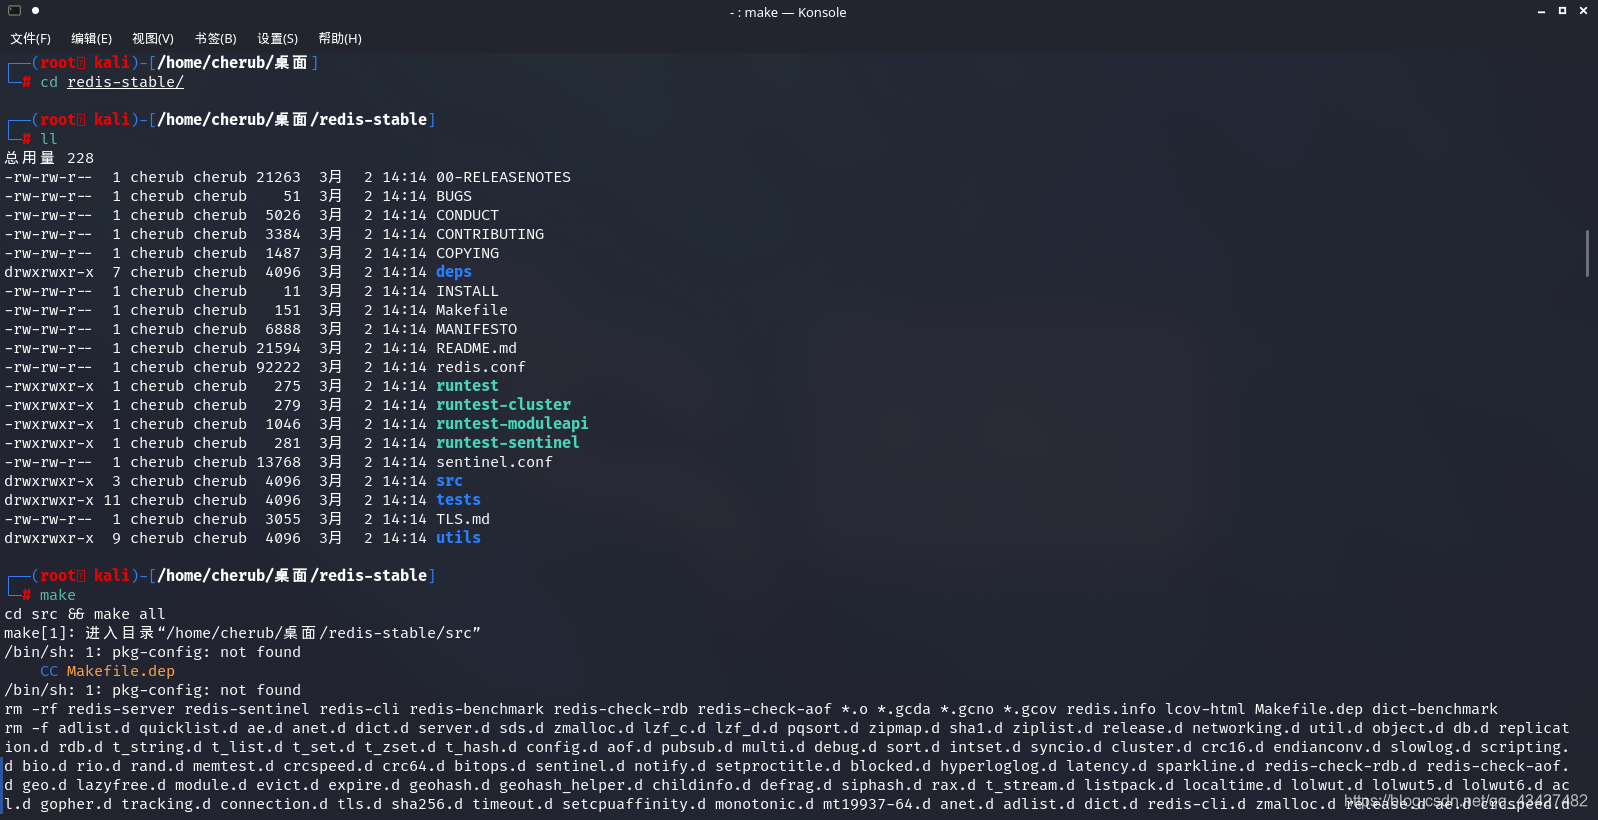
Task: Click the size 13768 of sentinel.conf
Action: click(278, 462)
